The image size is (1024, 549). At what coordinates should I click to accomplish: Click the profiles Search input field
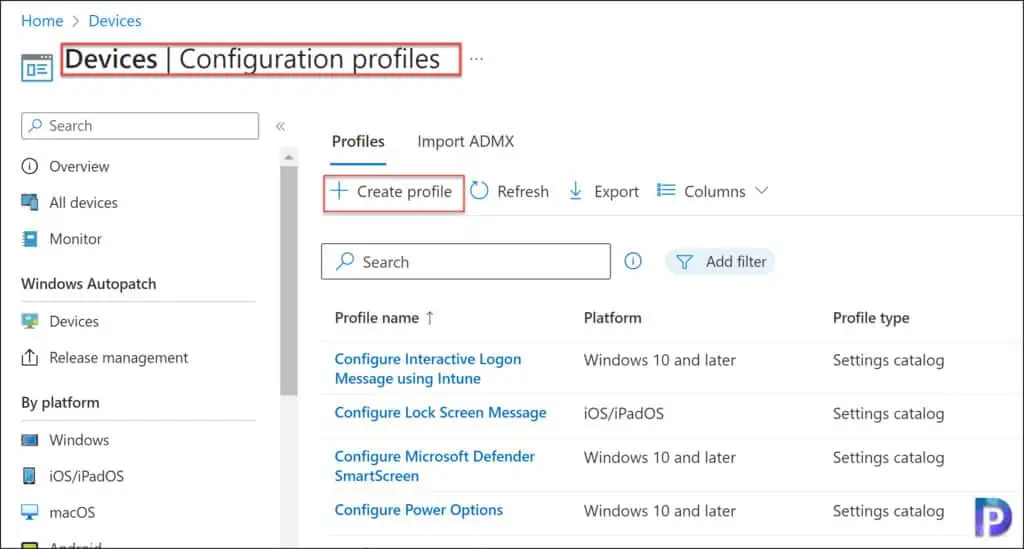tap(466, 262)
